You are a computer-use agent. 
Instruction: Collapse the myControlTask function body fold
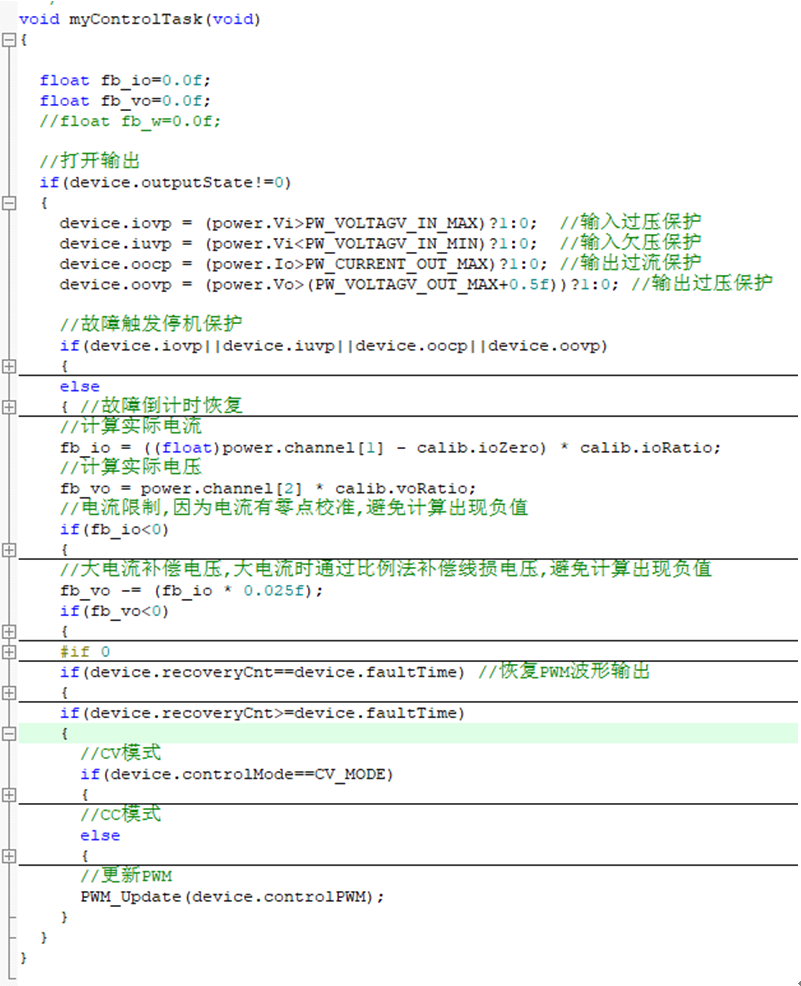click(x=9, y=40)
